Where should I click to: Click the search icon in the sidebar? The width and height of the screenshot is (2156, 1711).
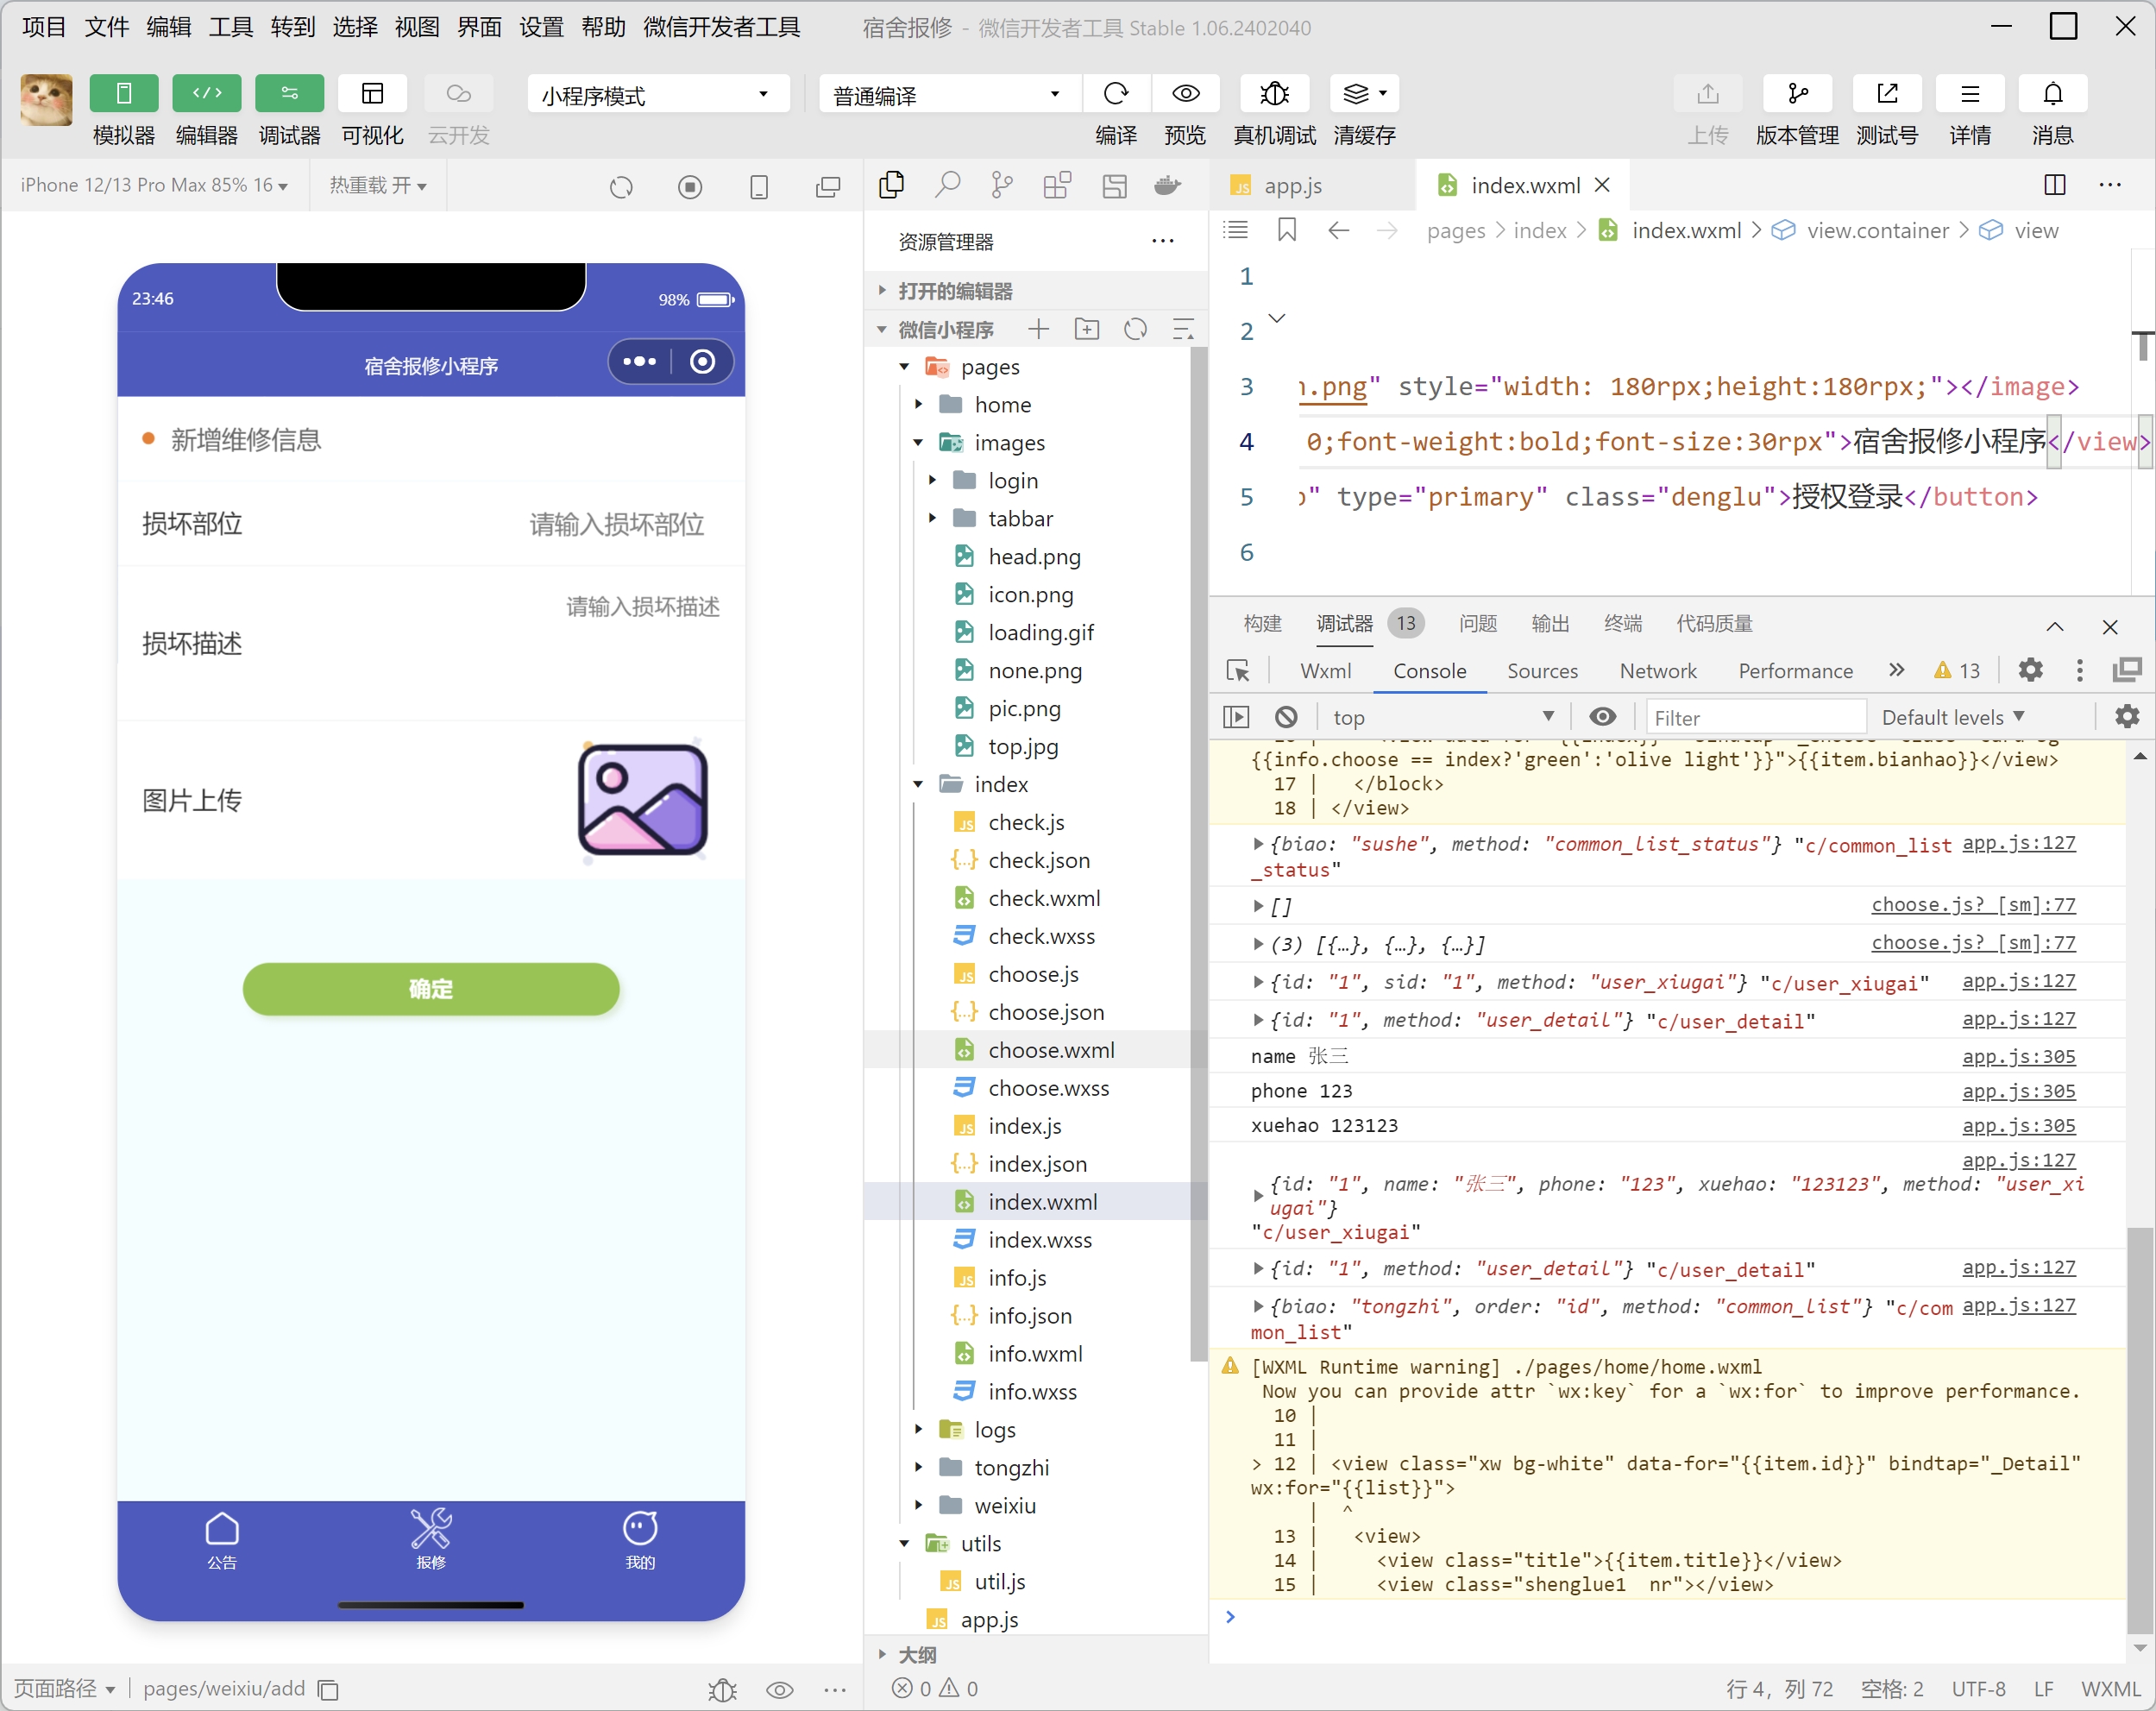[x=947, y=185]
